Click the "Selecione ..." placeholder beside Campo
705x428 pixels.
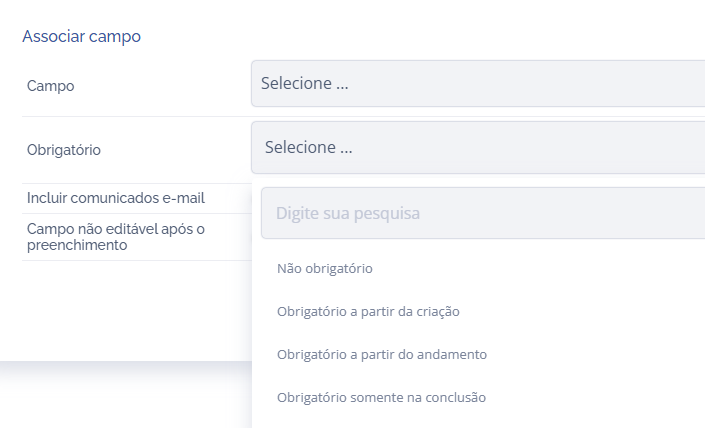coord(305,84)
